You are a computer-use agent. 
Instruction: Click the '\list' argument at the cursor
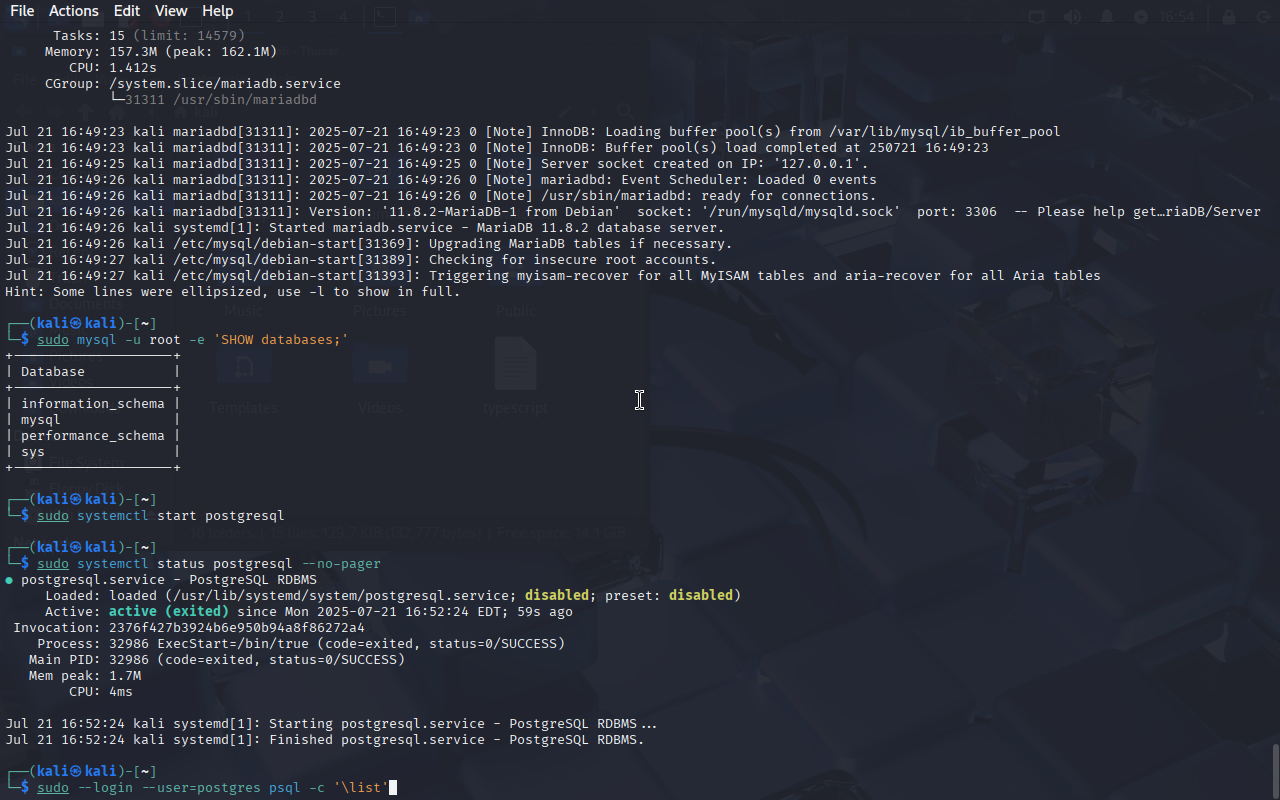[361, 788]
